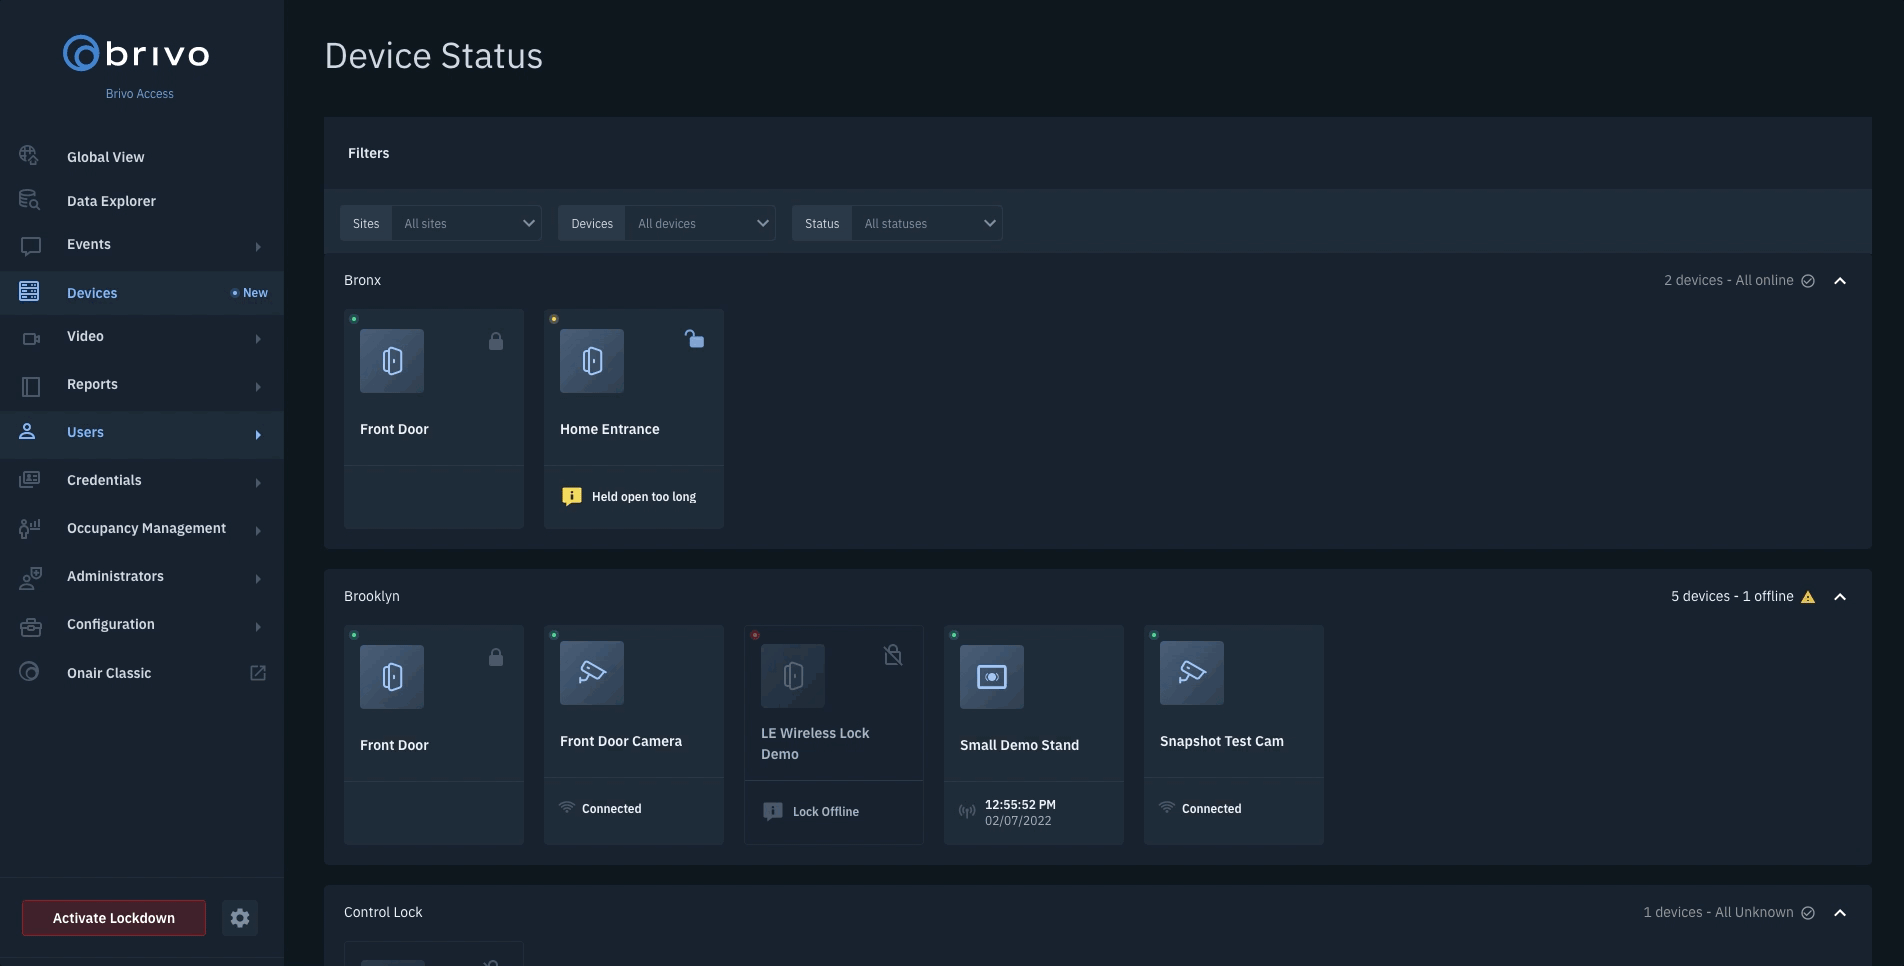Click the Filters panel heading
The width and height of the screenshot is (1904, 966).
point(369,153)
